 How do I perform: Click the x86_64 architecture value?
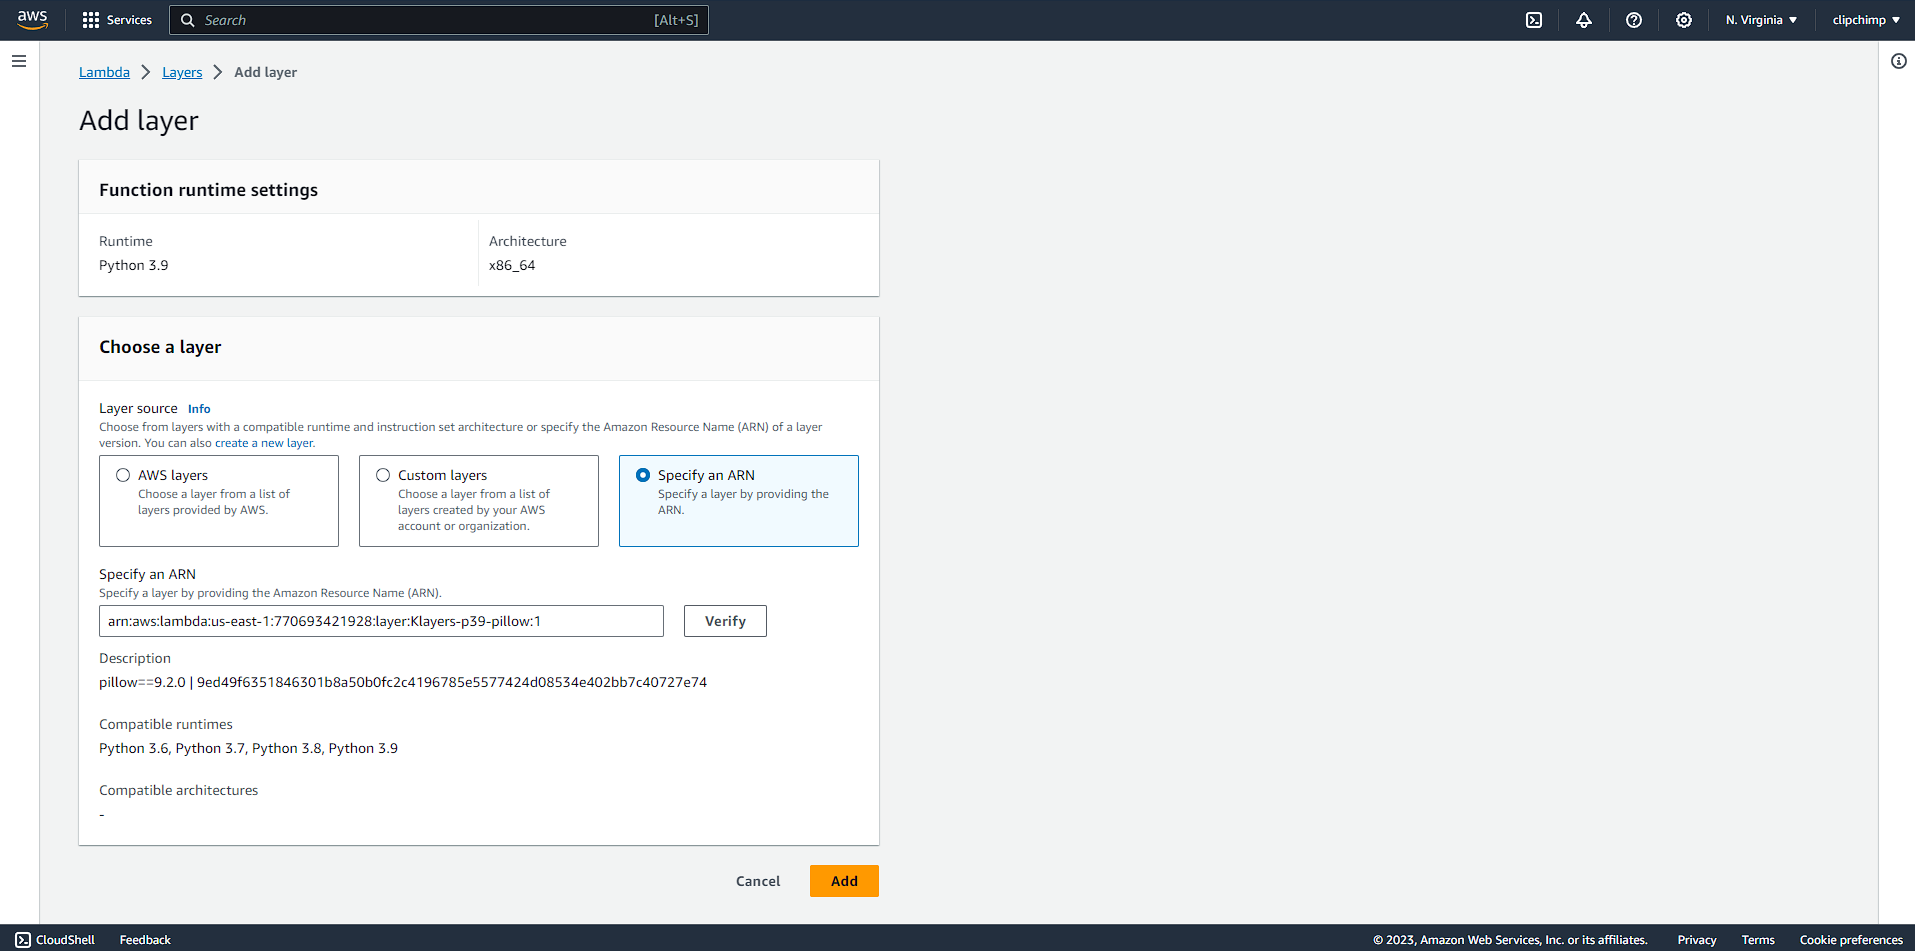[x=512, y=265]
